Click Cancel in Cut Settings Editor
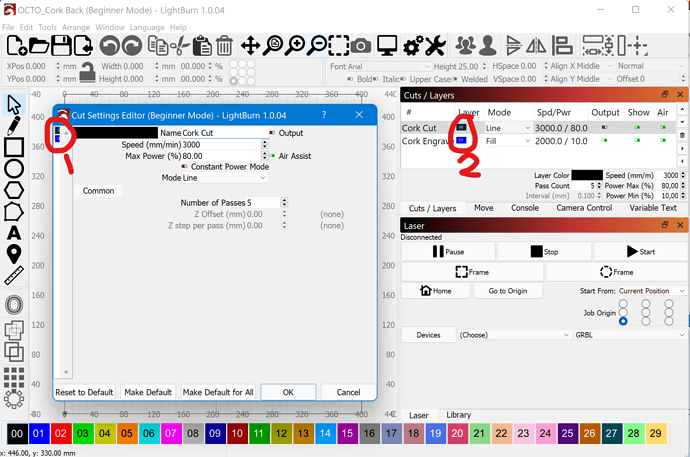690x457 pixels. [349, 392]
